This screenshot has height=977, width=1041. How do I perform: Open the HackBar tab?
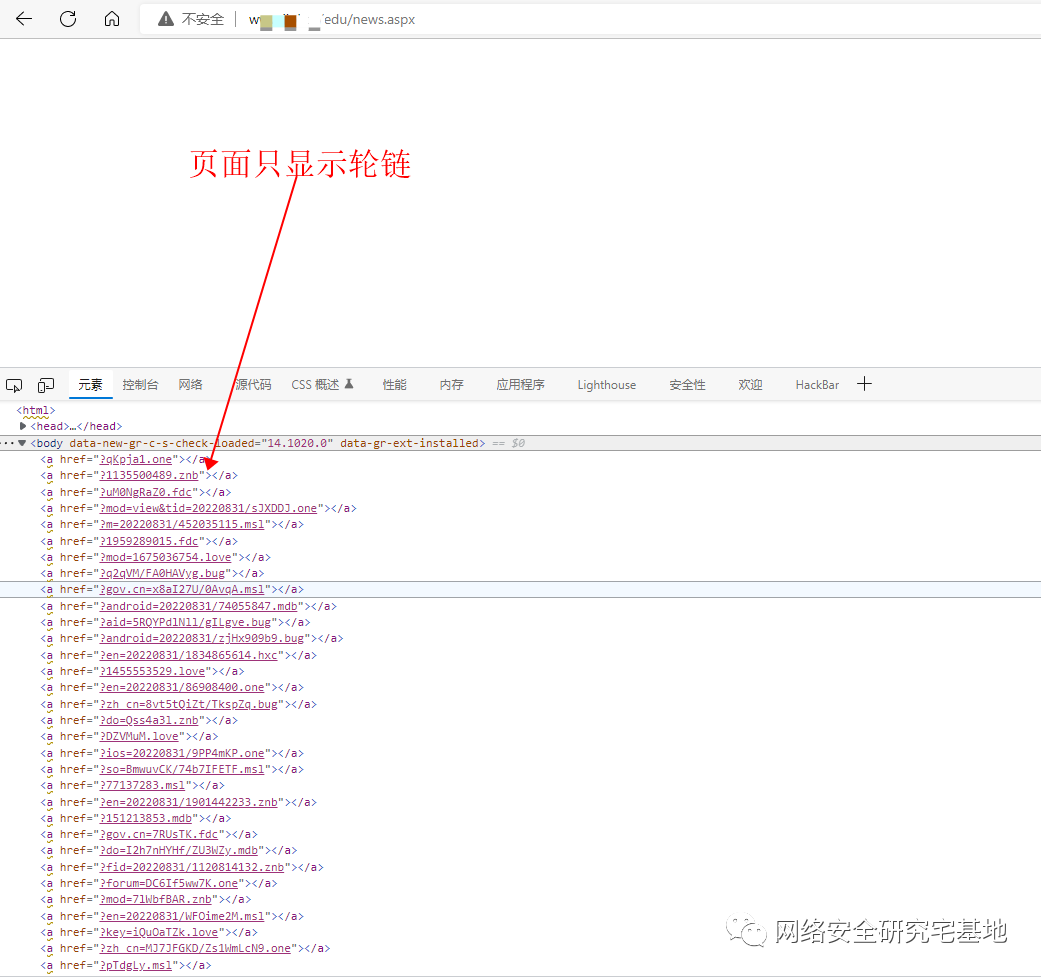pyautogui.click(x=817, y=385)
